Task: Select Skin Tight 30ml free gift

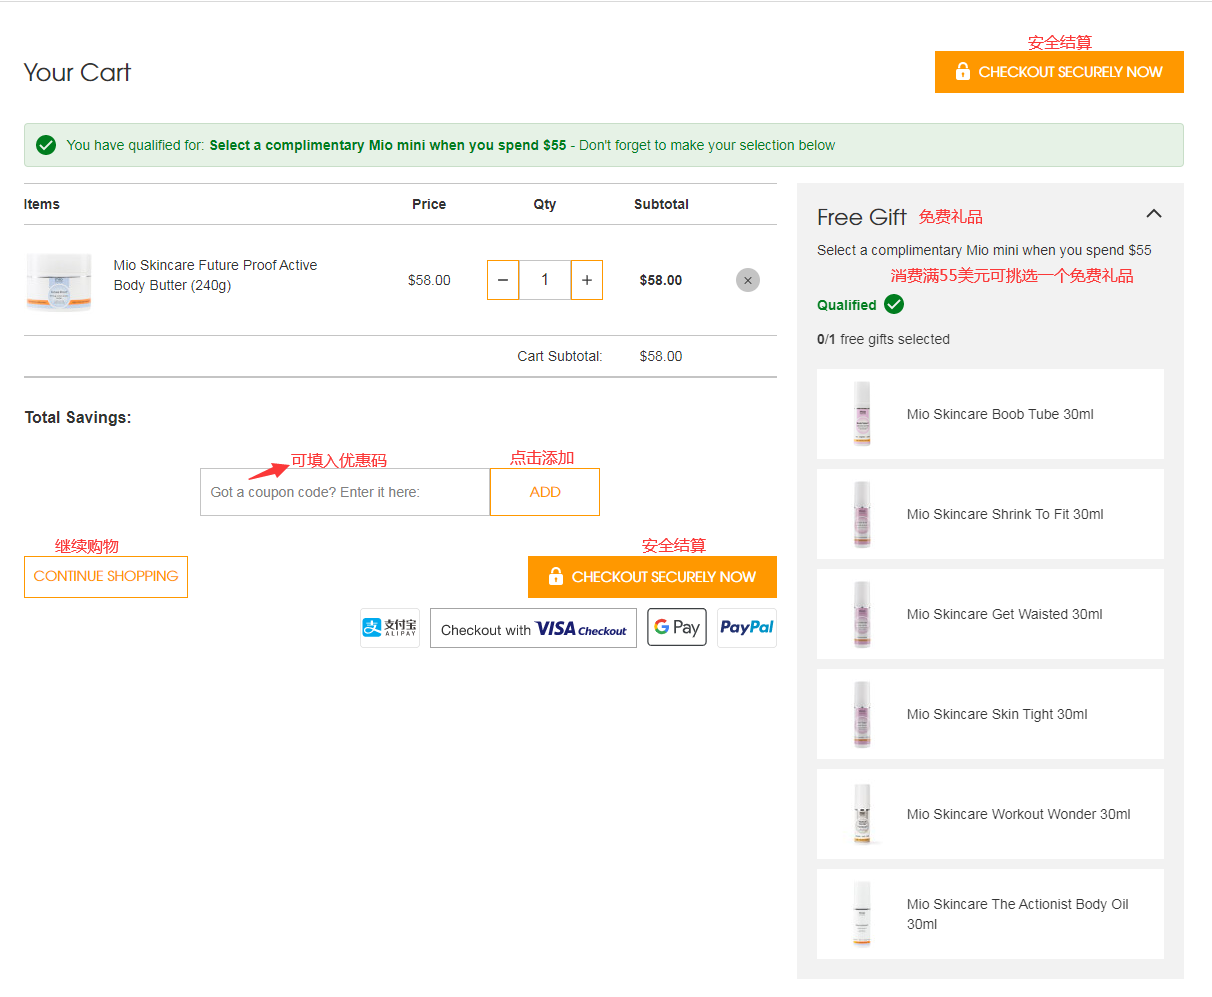Action: point(990,714)
